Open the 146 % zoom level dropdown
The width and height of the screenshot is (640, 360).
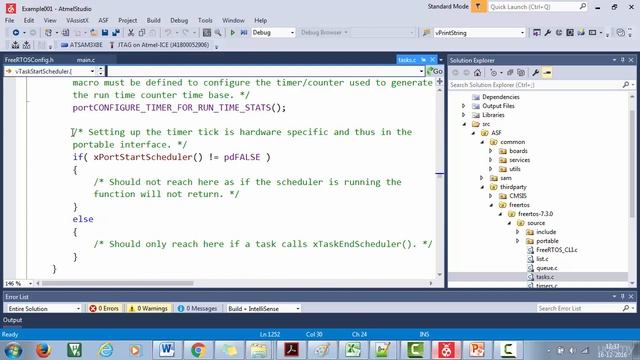[30, 283]
